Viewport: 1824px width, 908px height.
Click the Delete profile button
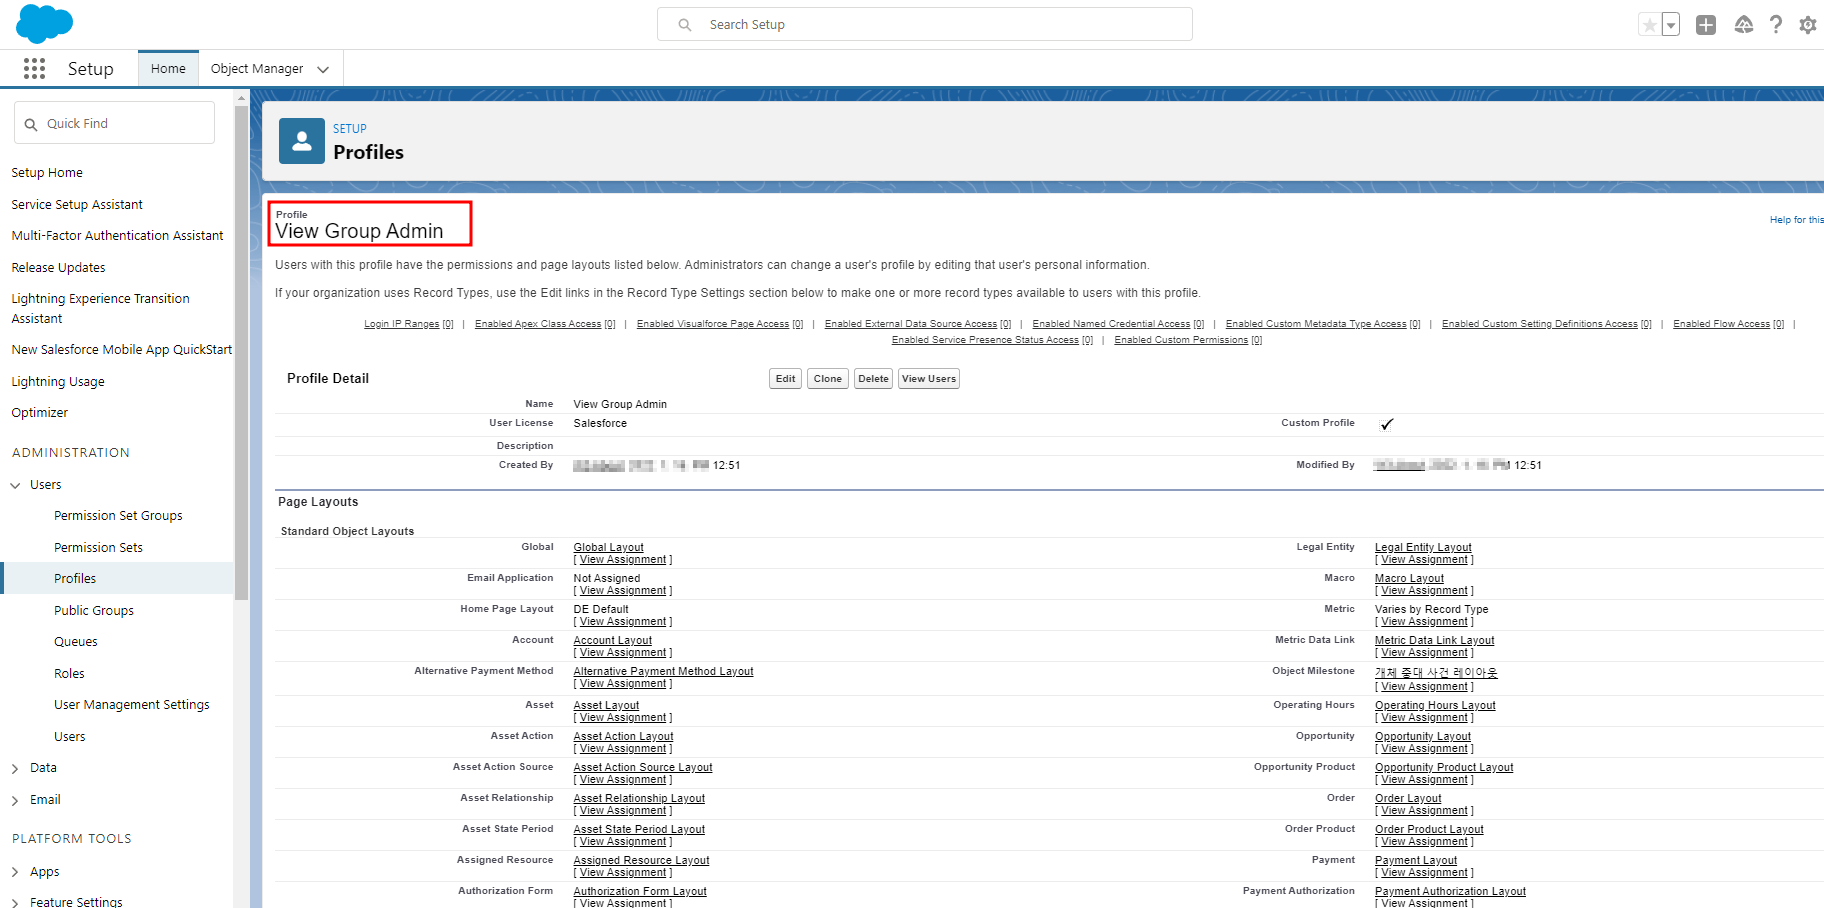(873, 379)
